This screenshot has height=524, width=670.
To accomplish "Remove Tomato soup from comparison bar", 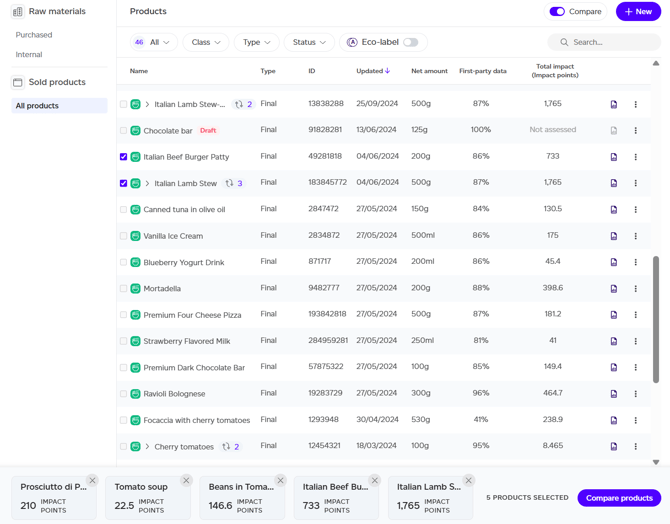I will coord(186,481).
